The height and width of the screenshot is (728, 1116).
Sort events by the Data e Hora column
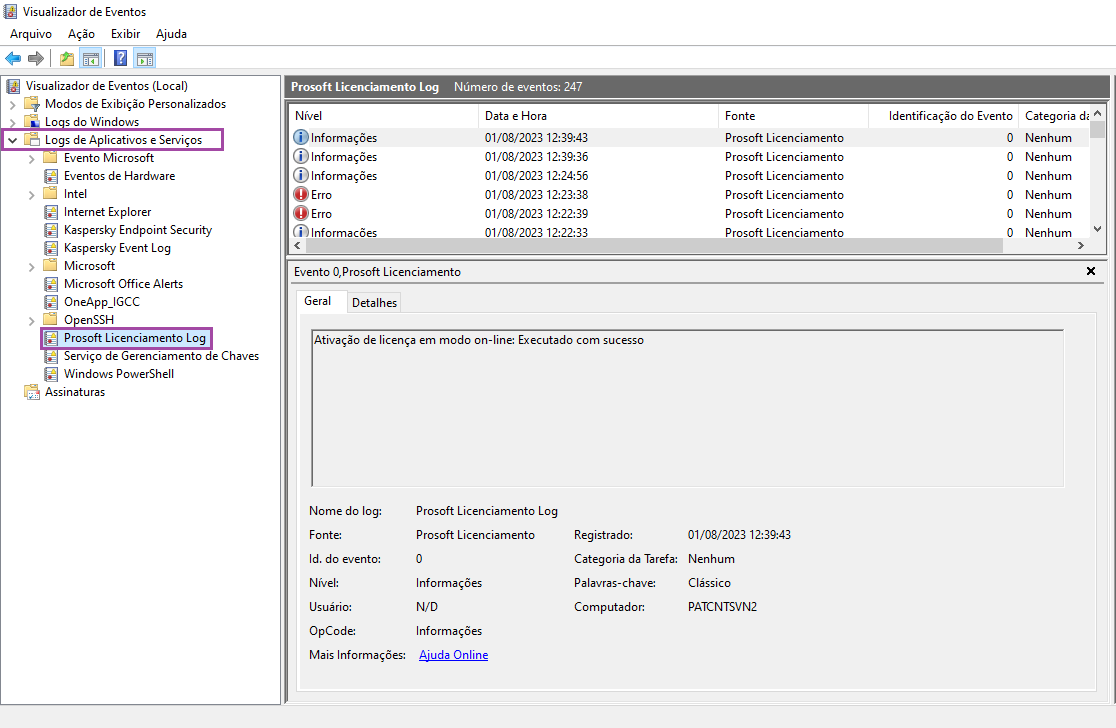[598, 116]
